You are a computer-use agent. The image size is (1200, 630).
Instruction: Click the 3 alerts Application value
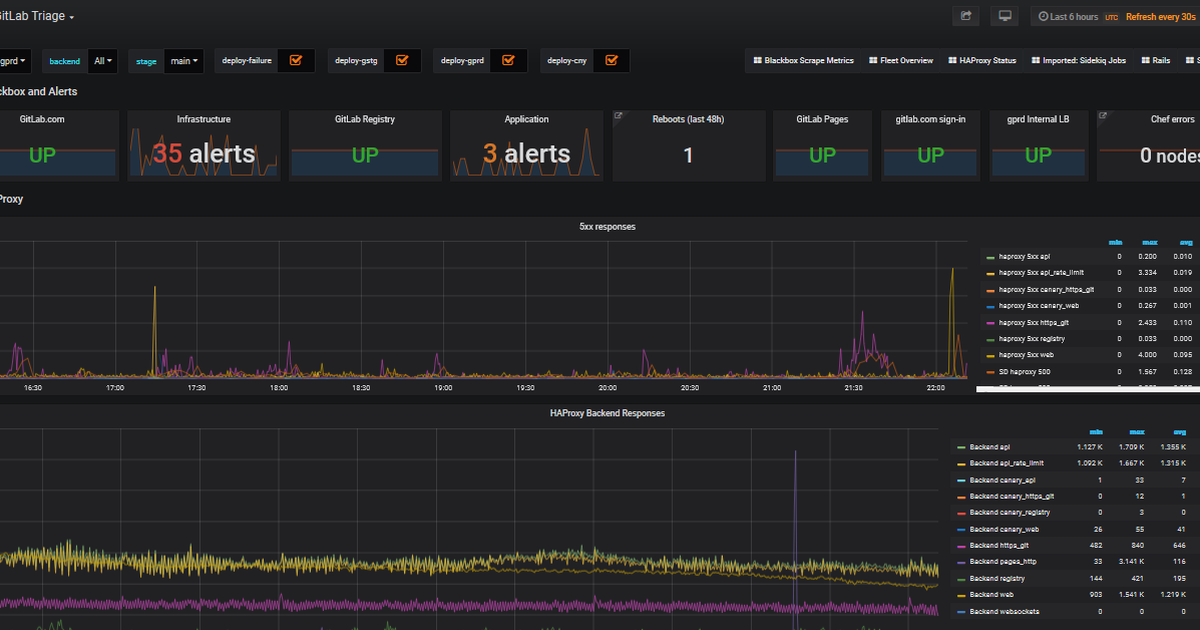coord(526,154)
